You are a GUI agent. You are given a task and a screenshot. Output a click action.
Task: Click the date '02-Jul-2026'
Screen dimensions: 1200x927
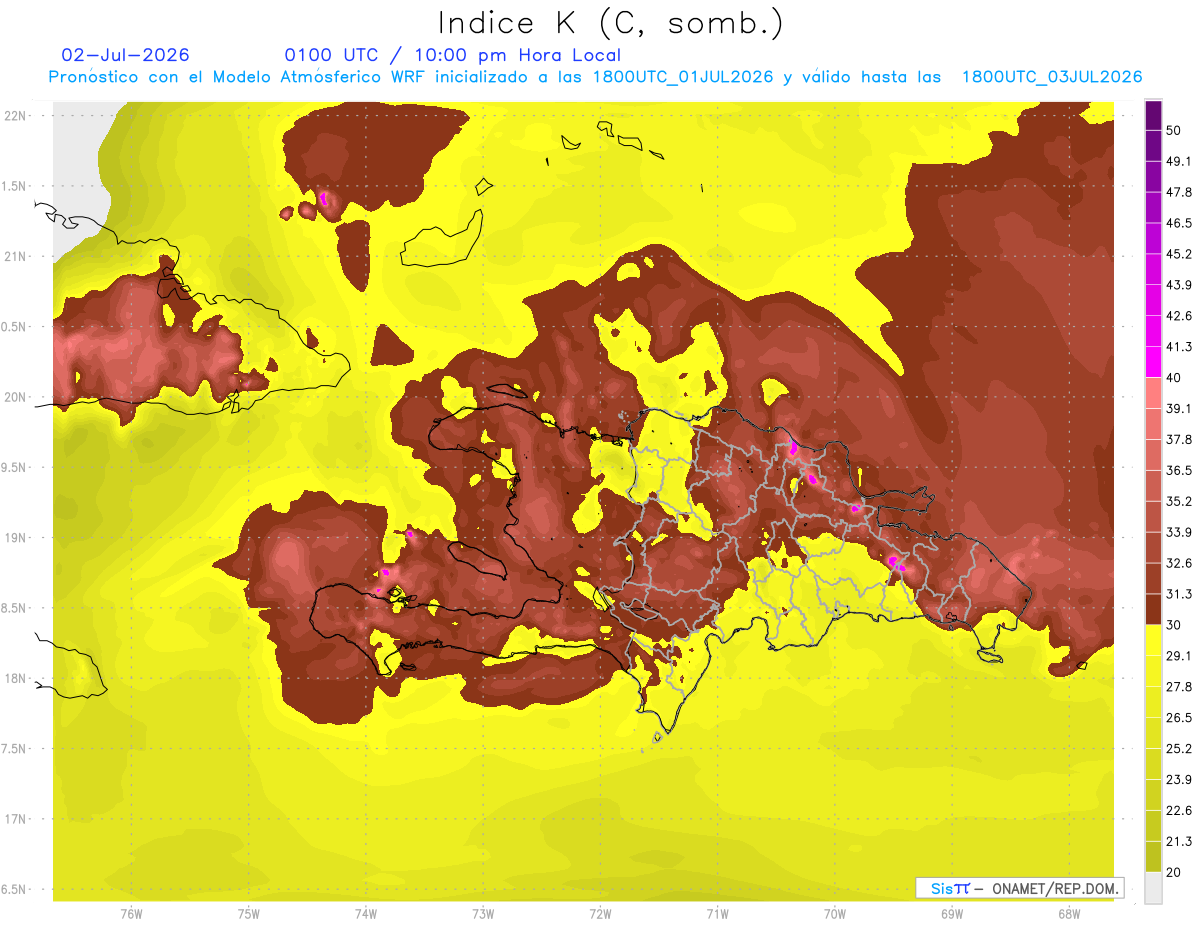[x=125, y=55]
